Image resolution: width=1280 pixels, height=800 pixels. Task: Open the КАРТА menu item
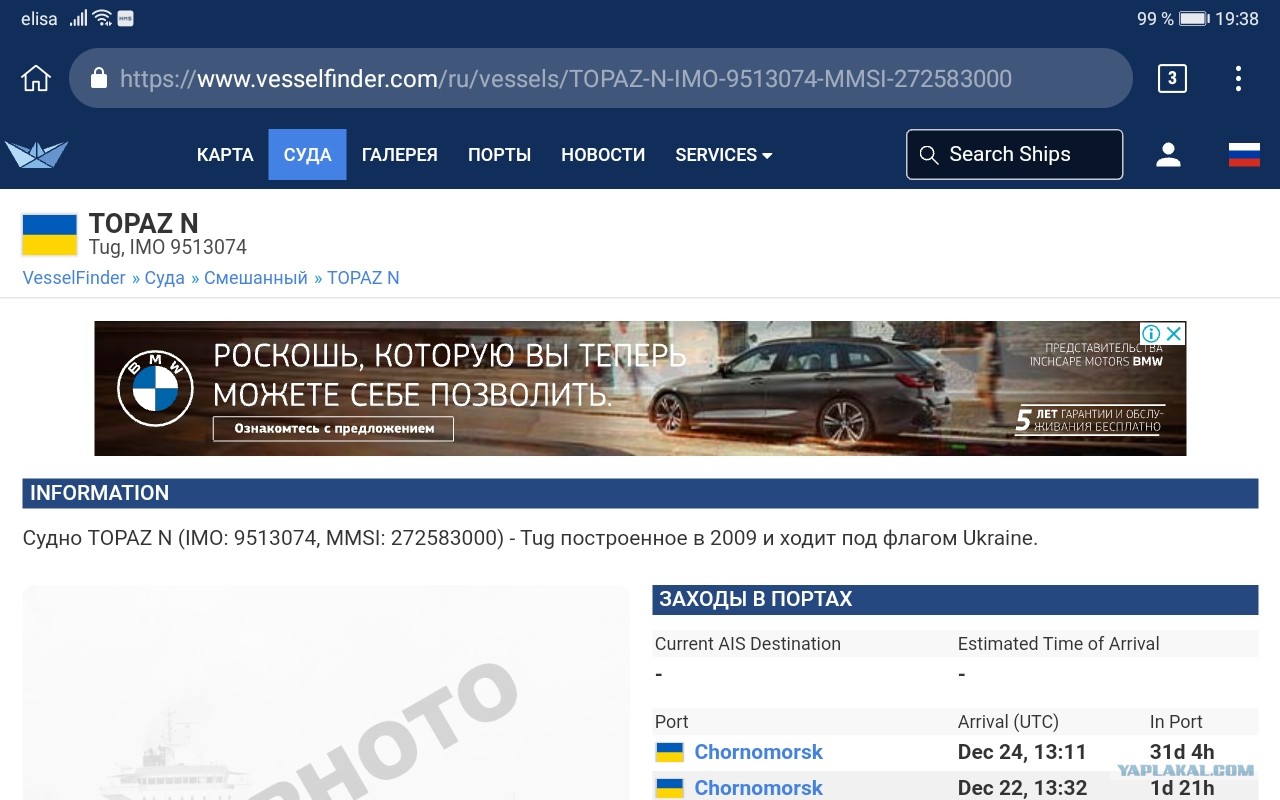[225, 155]
